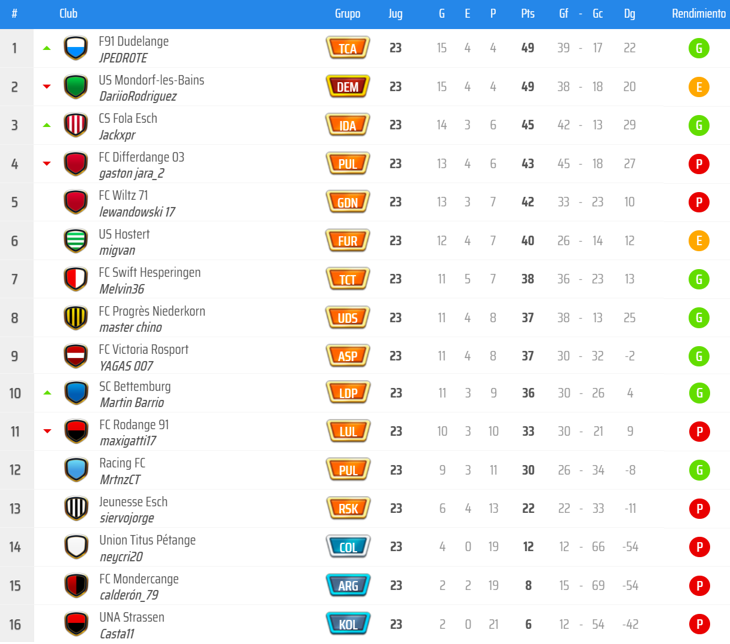Sort table by Pts column header
This screenshot has width=730, height=644.
[x=527, y=14]
